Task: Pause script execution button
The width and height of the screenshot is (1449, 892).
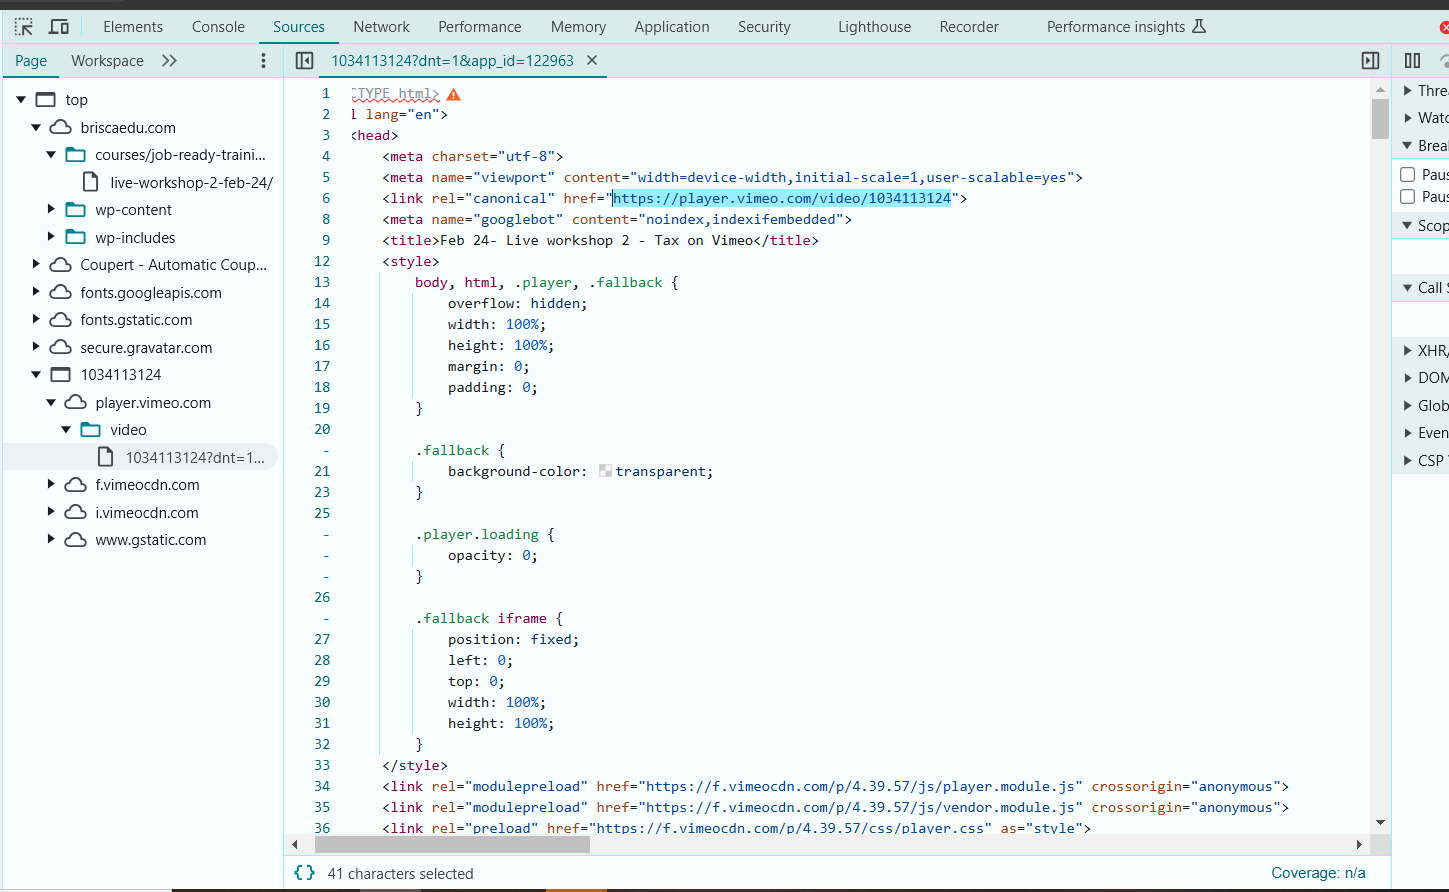Action: [x=1412, y=61]
